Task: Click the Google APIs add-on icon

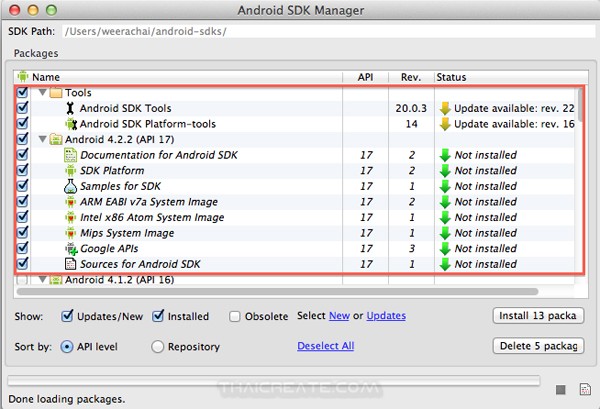Action: click(x=71, y=249)
